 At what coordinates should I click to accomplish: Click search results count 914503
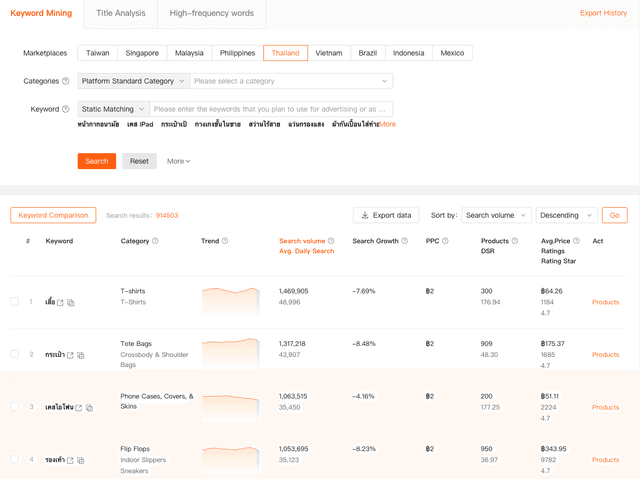167,215
